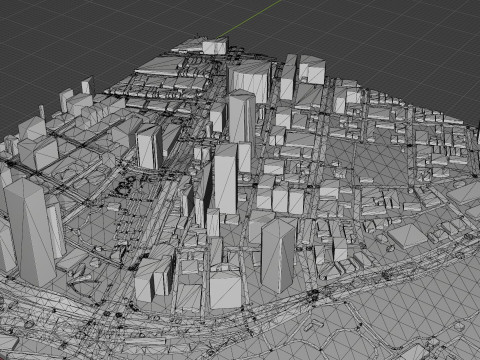
Task: Select the tallest tapered skyscraper in left foreground
Action: coord(30,233)
